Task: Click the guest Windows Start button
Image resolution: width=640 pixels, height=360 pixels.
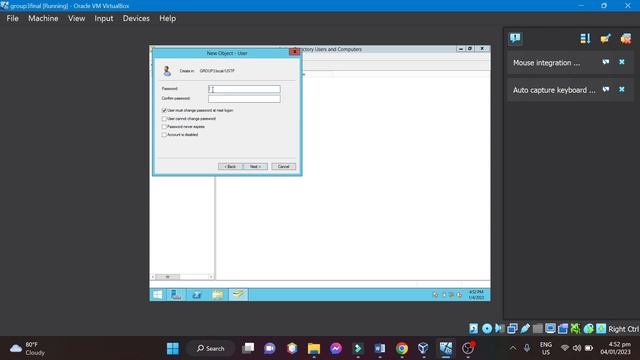Action: (x=158, y=294)
